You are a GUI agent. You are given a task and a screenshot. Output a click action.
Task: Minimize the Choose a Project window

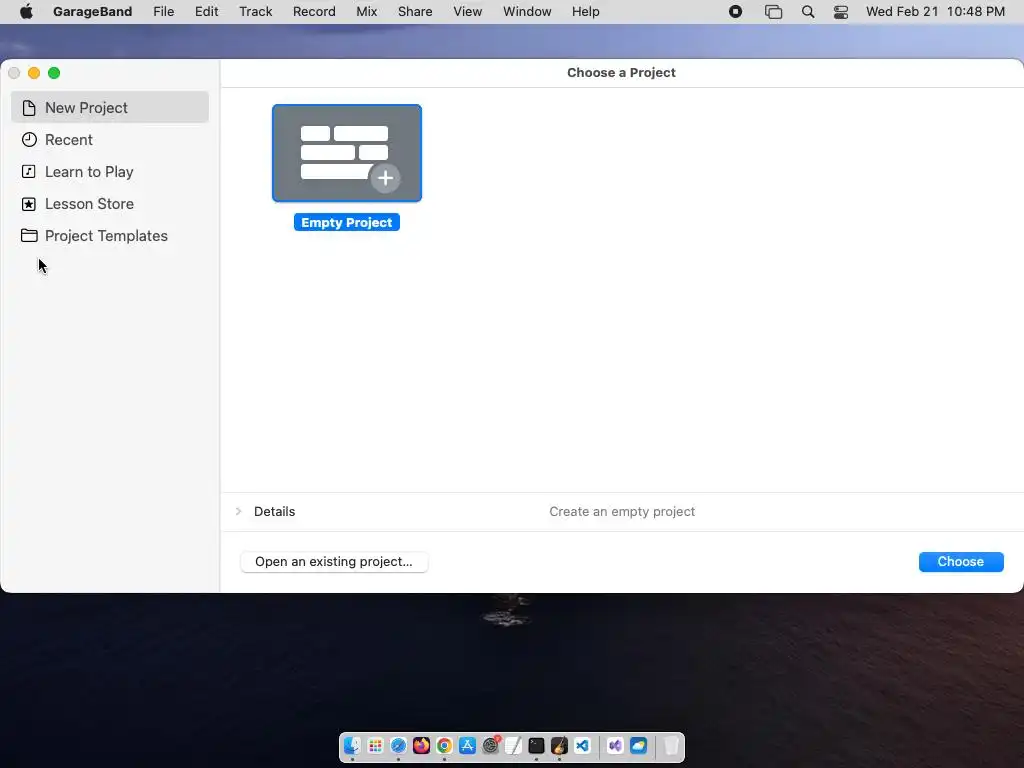(x=34, y=73)
